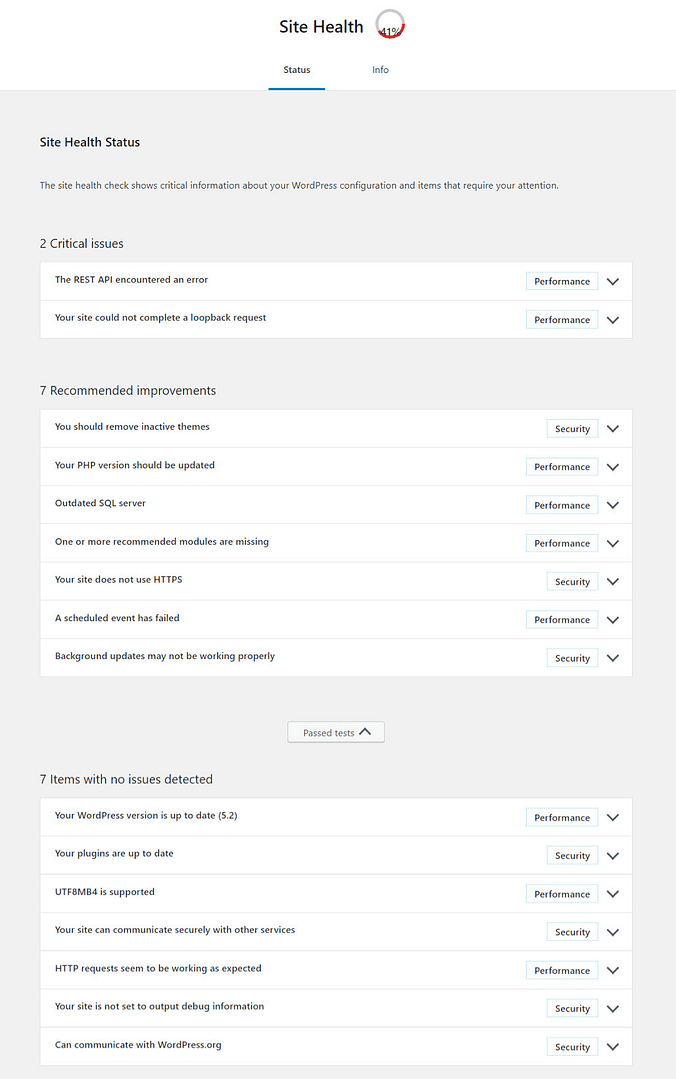The width and height of the screenshot is (676, 1079).
Task: Expand the Can communicate with WordPress.org item
Action: 612,1046
